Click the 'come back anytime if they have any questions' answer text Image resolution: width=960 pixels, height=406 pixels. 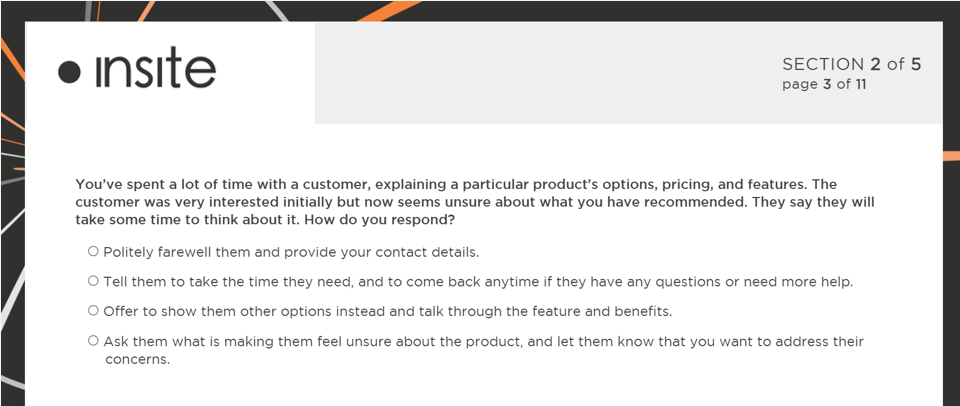click(600, 282)
